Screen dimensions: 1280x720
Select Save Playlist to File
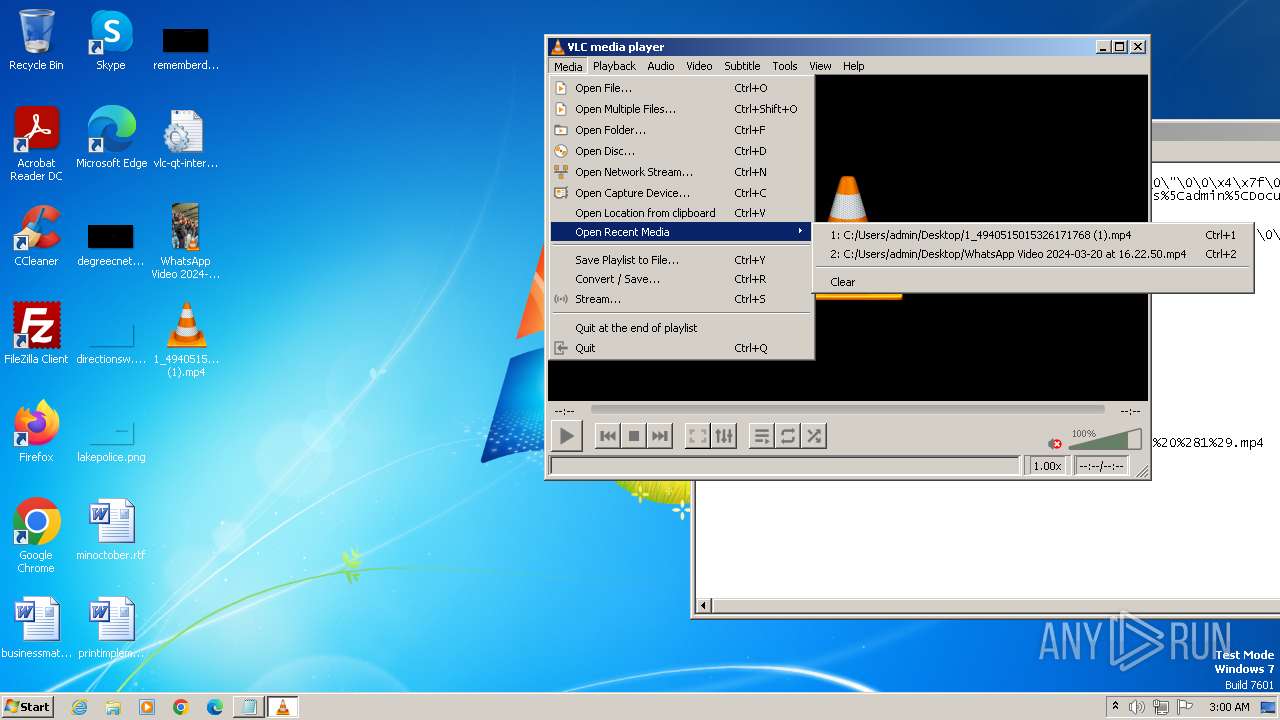(x=683, y=260)
